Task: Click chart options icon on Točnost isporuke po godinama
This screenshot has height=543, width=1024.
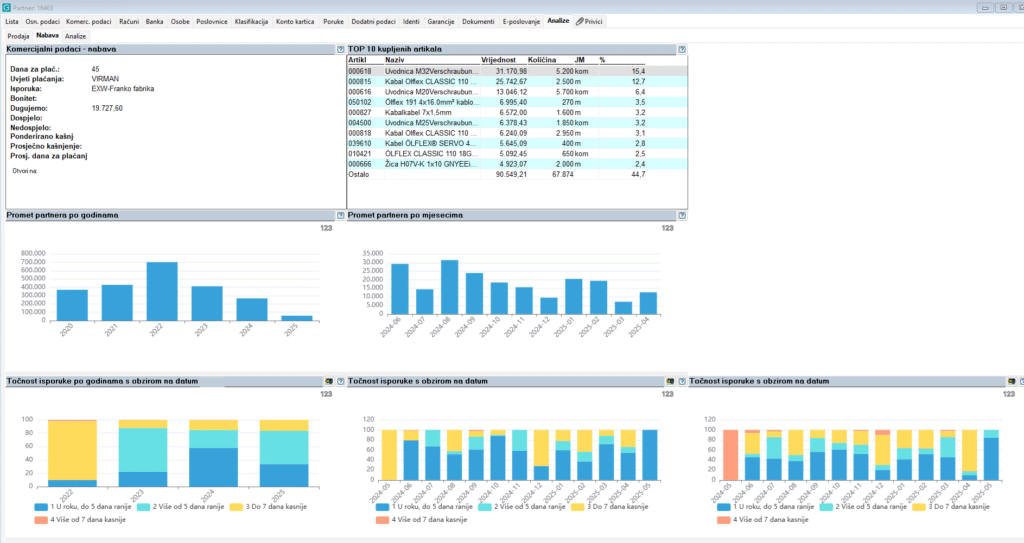Action: pyautogui.click(x=329, y=381)
